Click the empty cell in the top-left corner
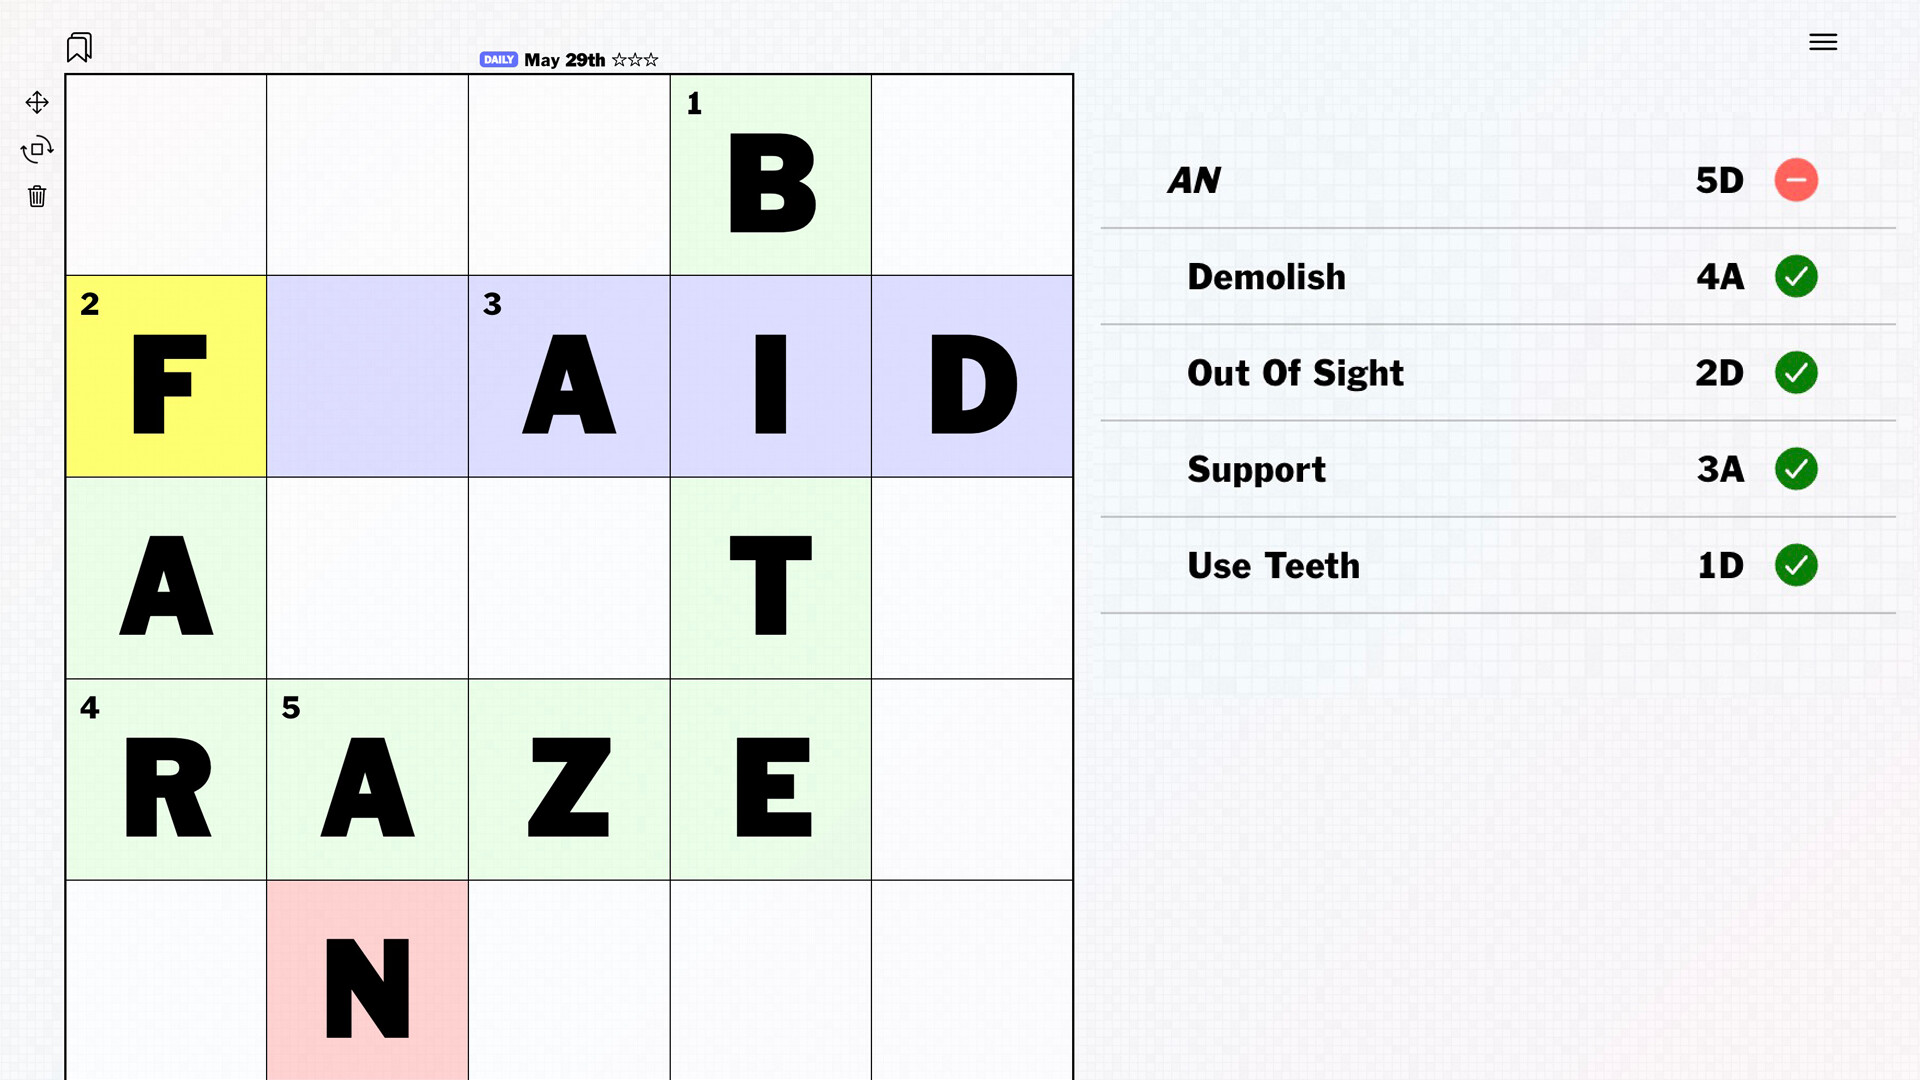 [166, 174]
